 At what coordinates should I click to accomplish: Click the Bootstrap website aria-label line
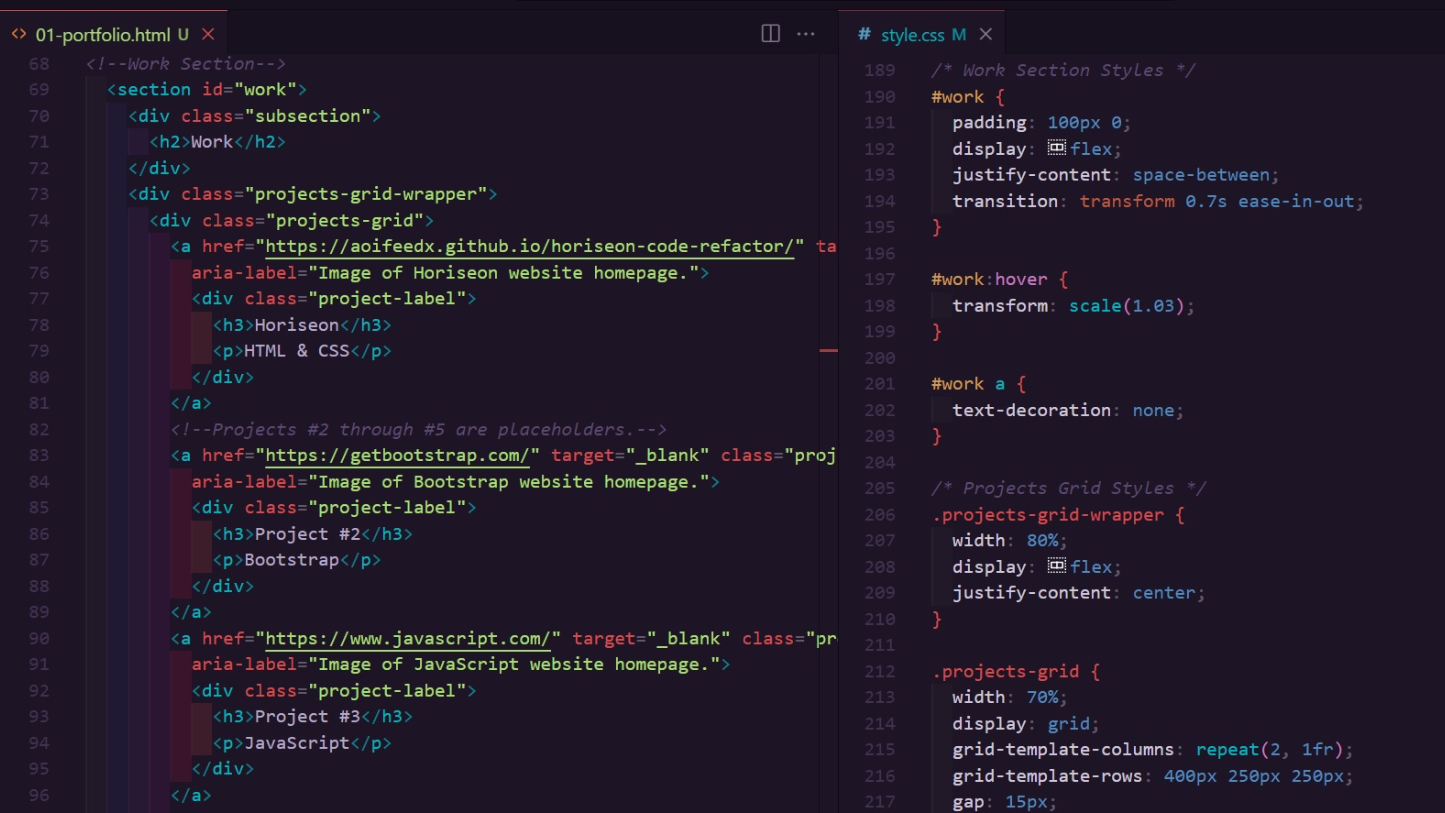point(456,481)
